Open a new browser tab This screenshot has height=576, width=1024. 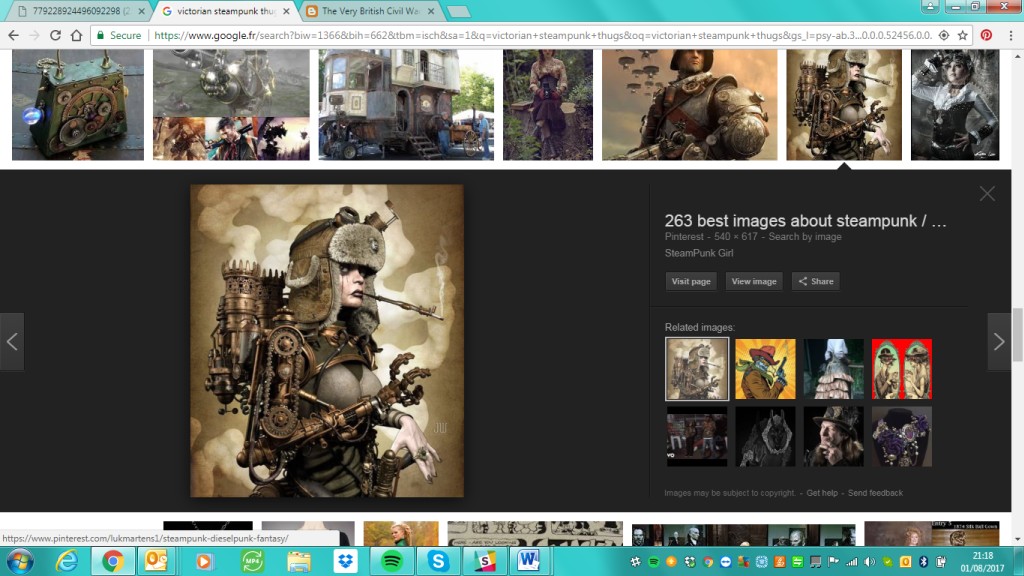point(458,11)
